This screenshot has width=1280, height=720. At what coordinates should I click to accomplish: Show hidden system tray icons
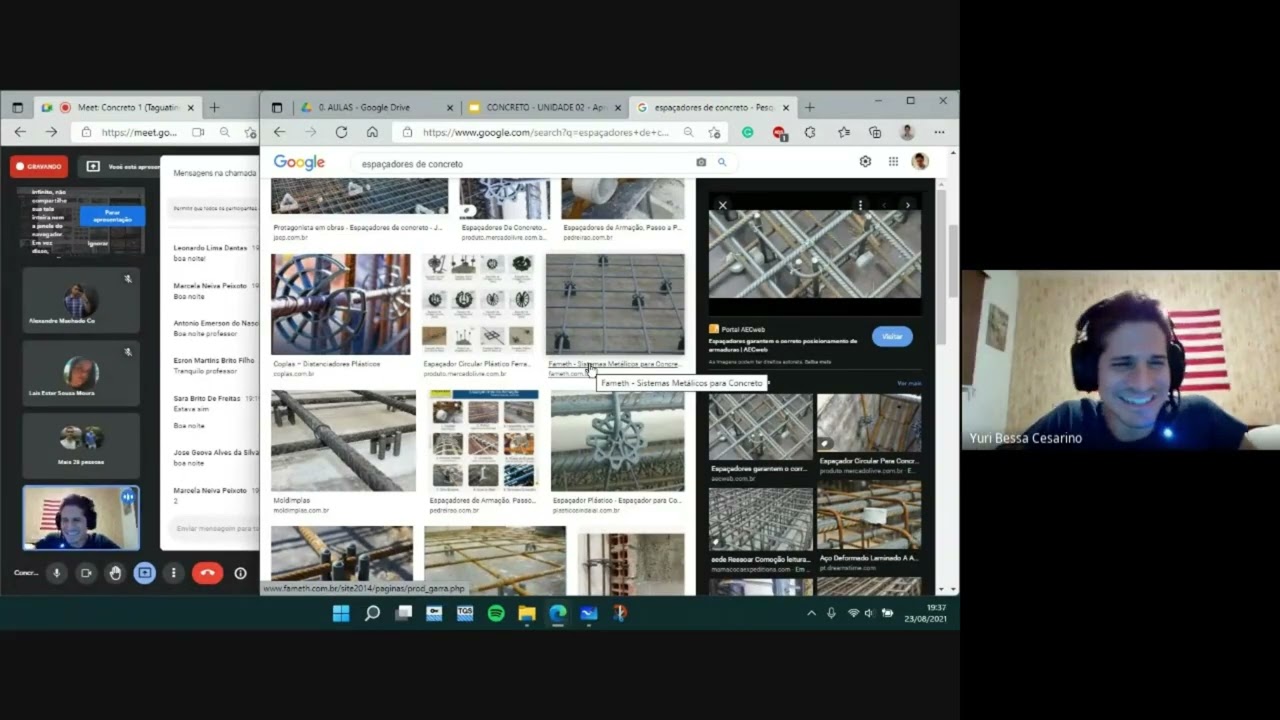[811, 613]
